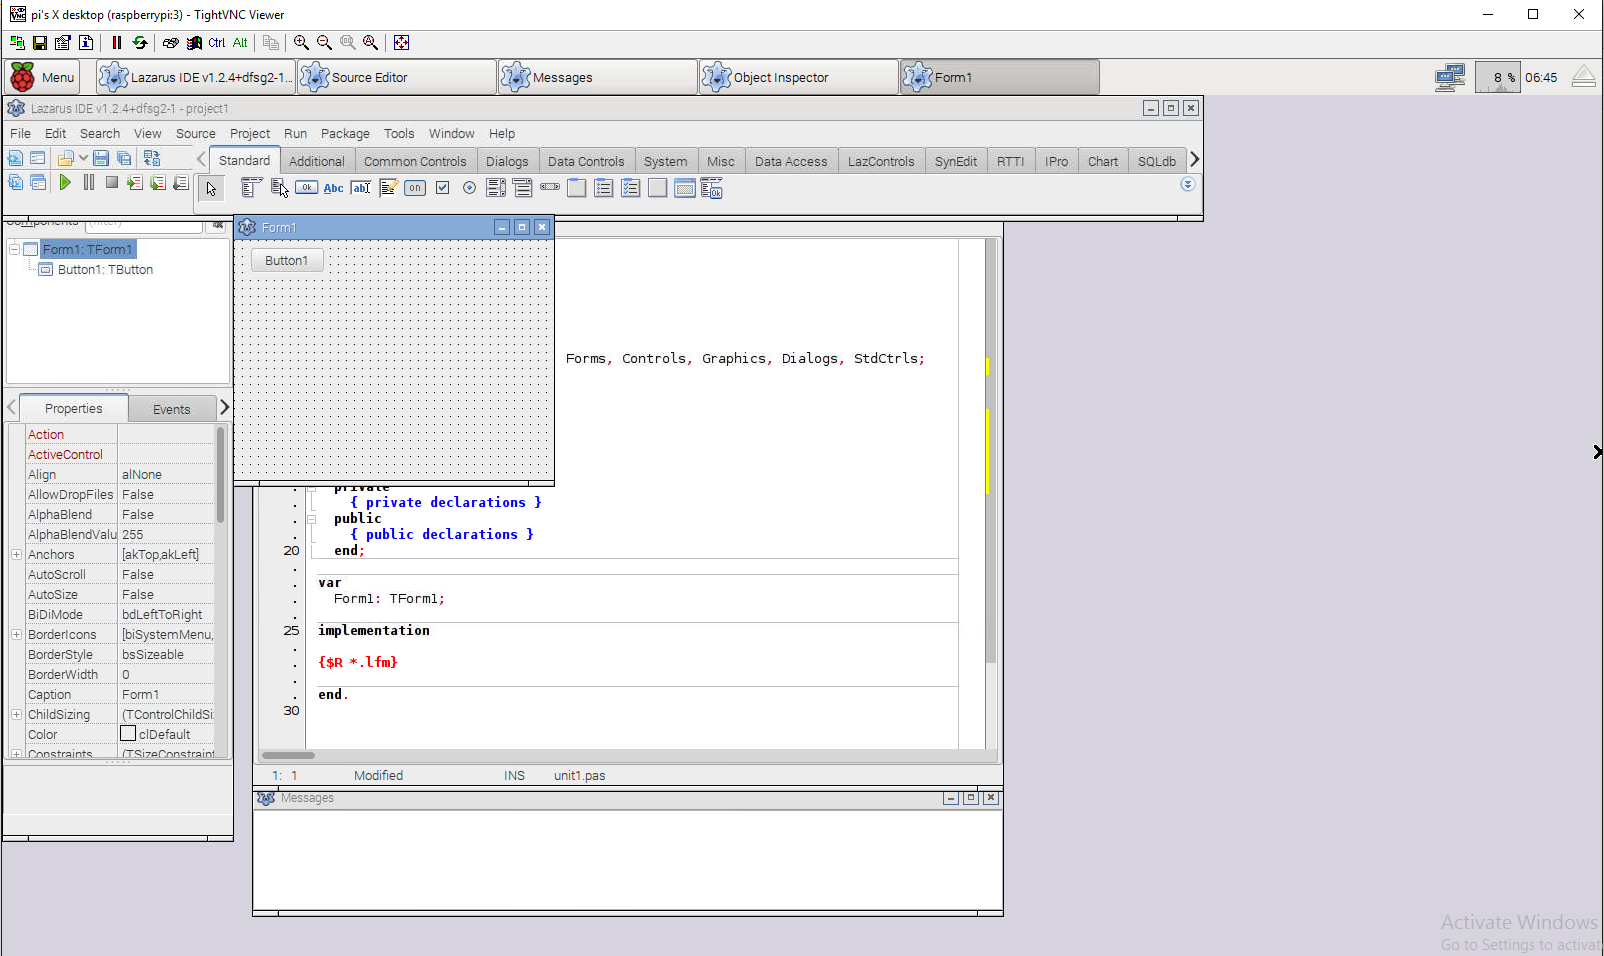This screenshot has height=956, width=1604.
Task: Select the TGroupBox component icon
Action: [577, 188]
